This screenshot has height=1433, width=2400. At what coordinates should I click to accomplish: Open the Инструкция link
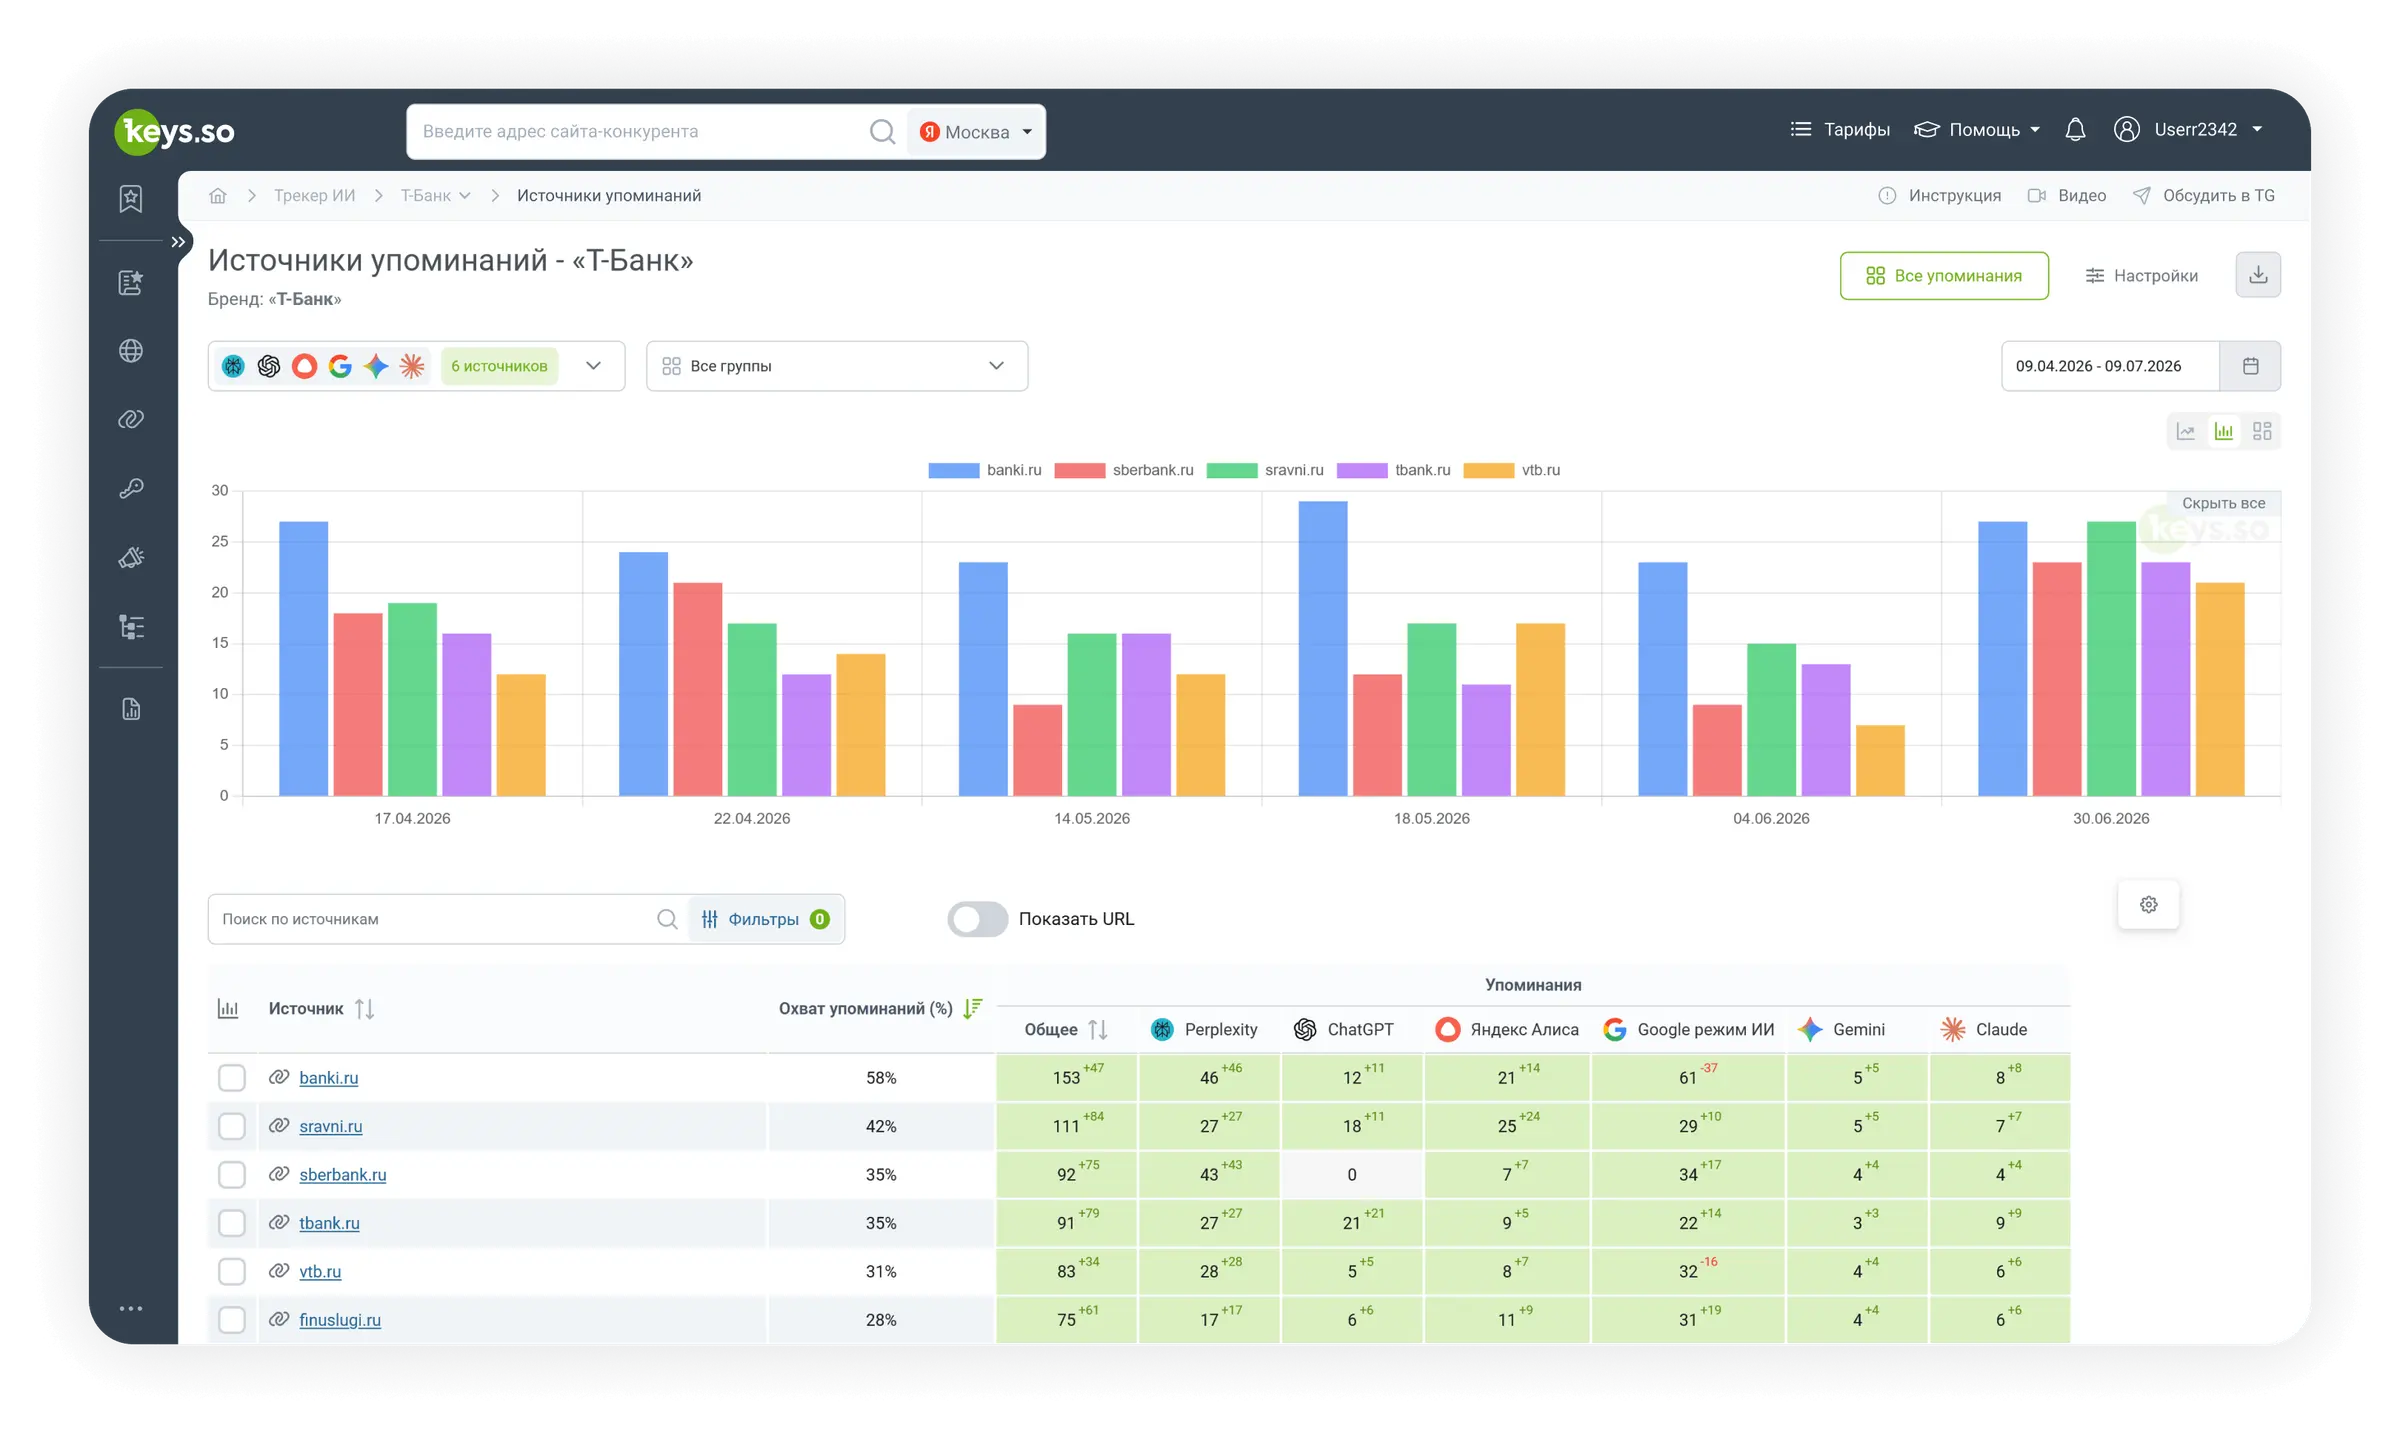1940,196
